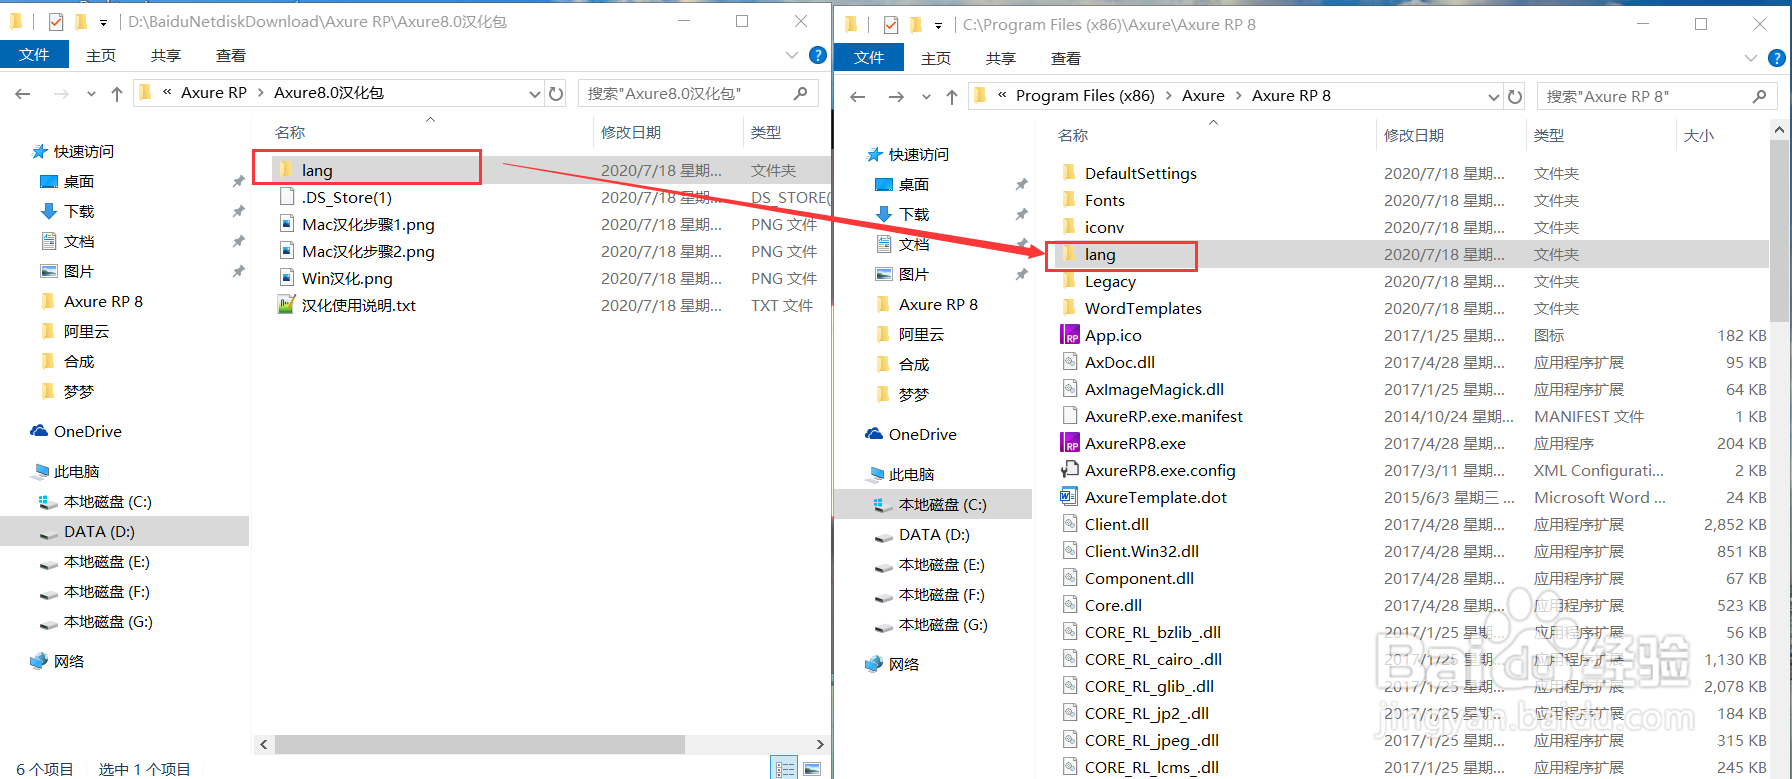Open 文件 menu in right window

[x=869, y=58]
